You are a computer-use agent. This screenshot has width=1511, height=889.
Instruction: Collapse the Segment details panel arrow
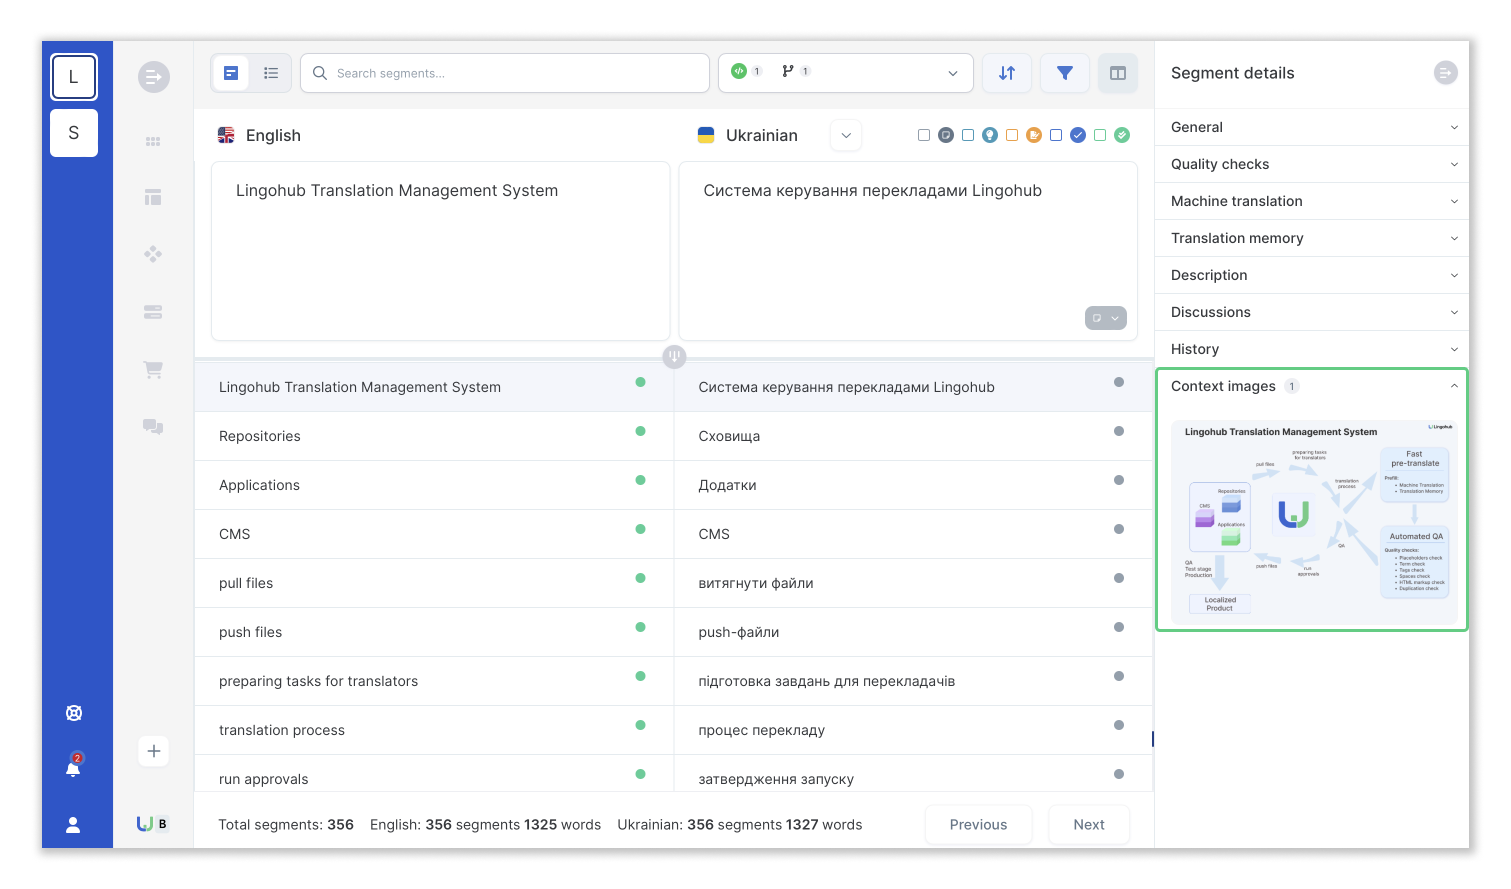point(1445,73)
